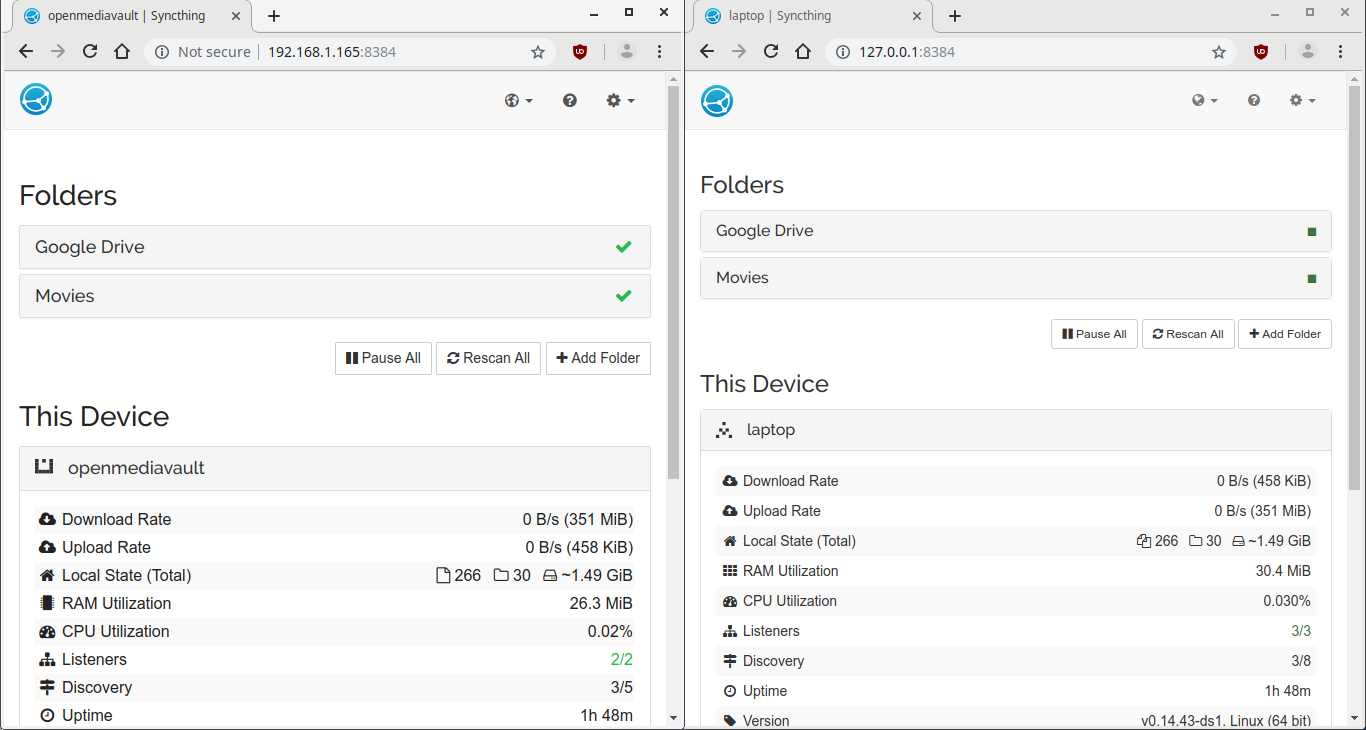Open uBlock extension in laptop browser
Viewport: 1366px width, 730px height.
pos(1261,52)
